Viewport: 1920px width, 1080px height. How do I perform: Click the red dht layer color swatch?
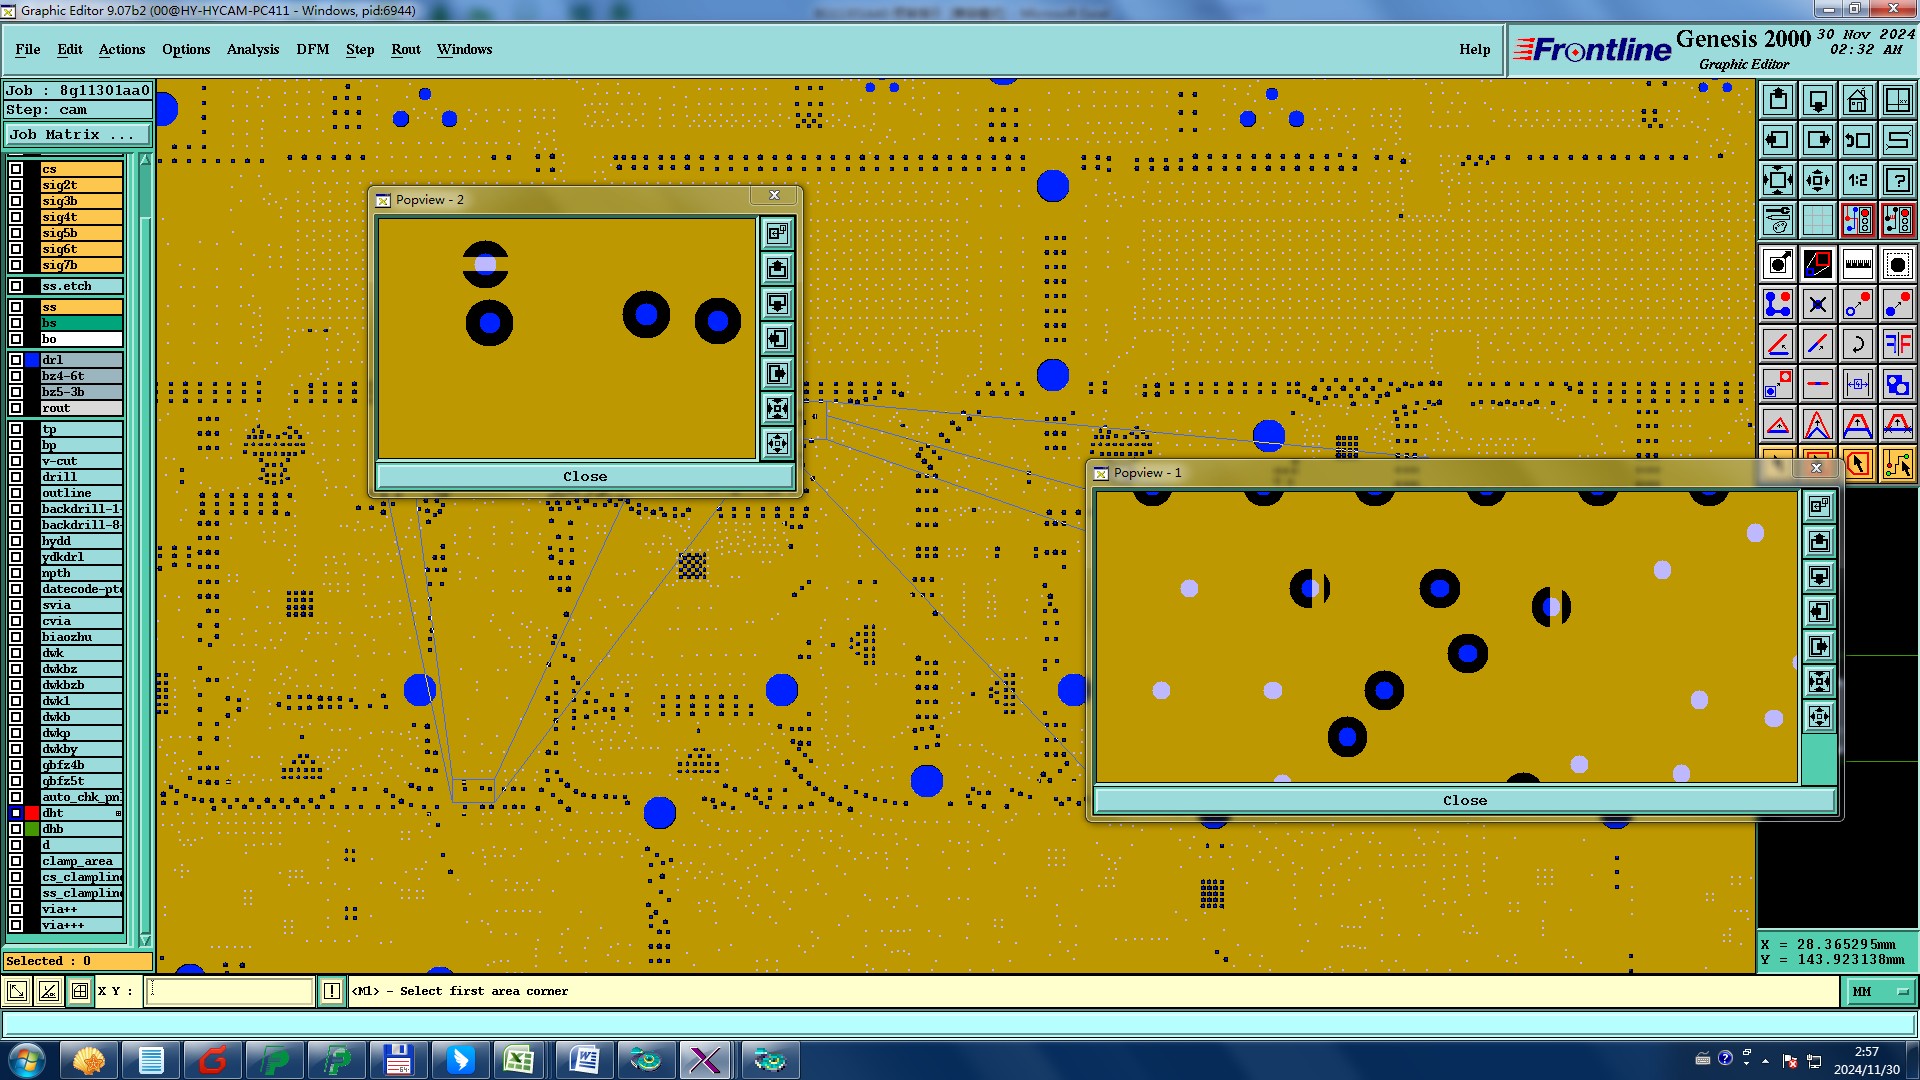(32, 813)
